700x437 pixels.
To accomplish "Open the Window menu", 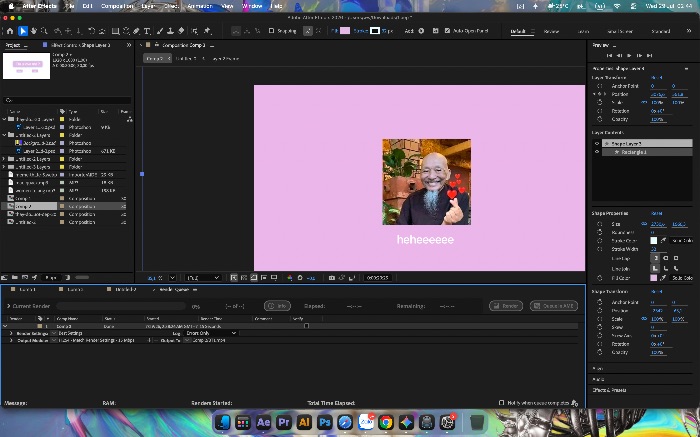I will click(x=252, y=6).
